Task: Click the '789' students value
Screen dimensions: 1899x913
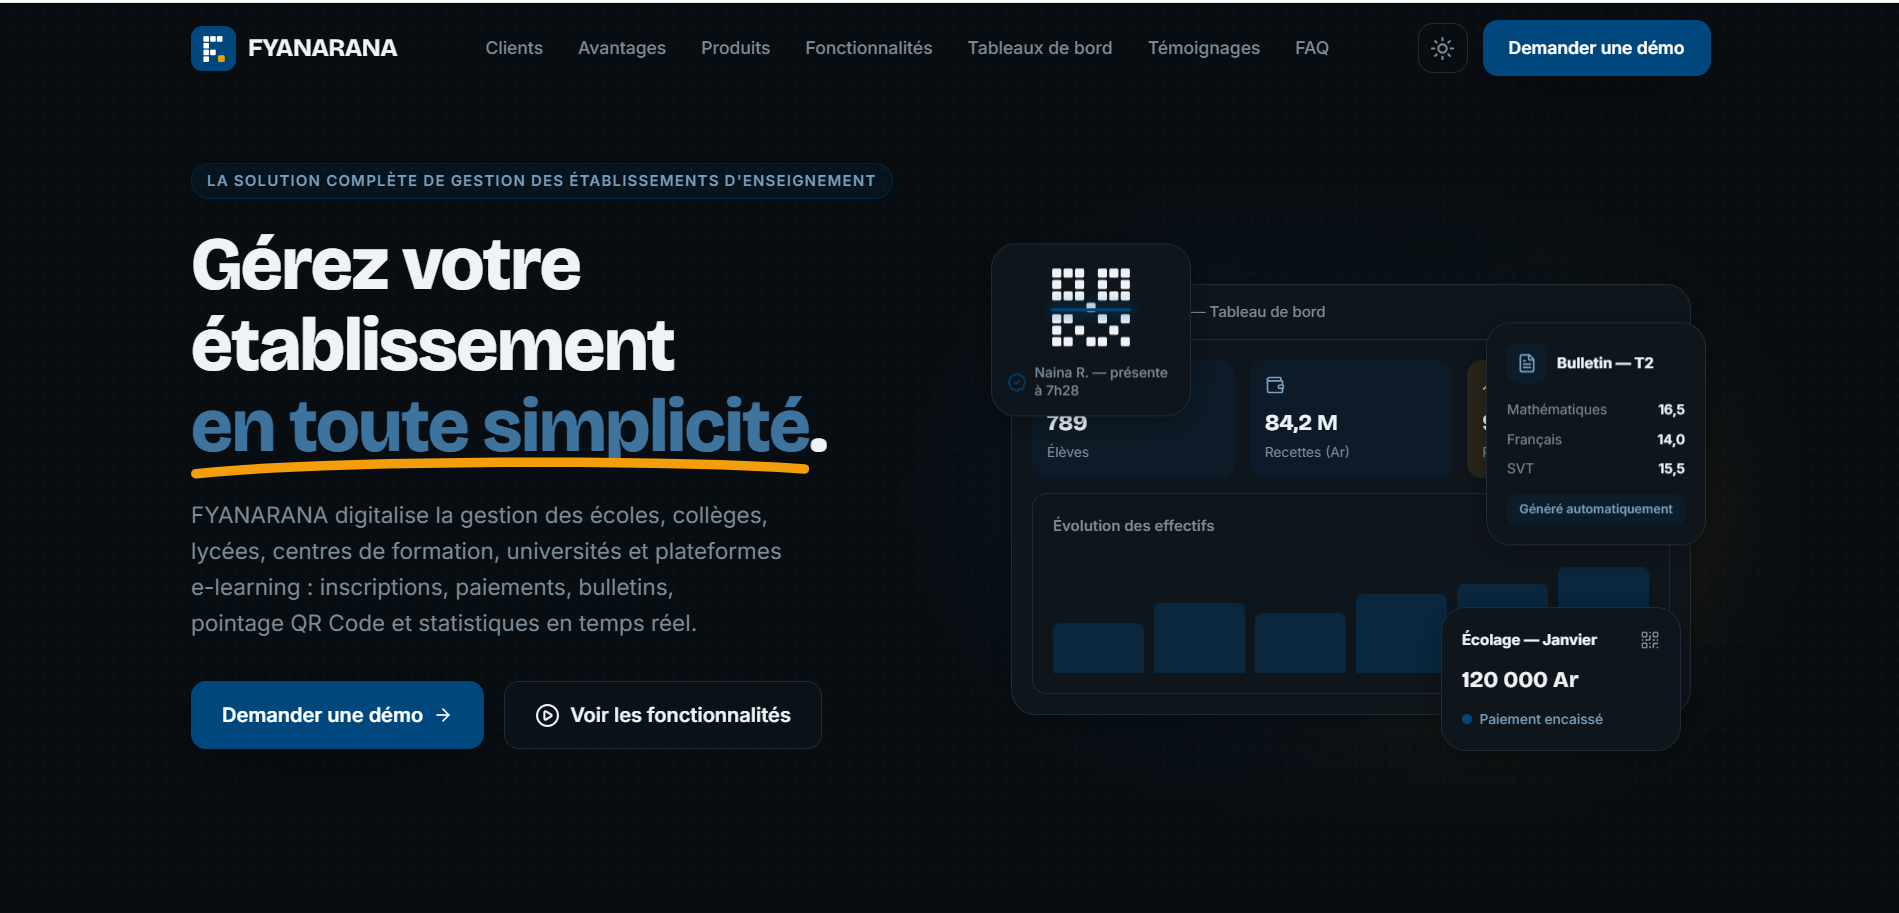Action: 1067,423
